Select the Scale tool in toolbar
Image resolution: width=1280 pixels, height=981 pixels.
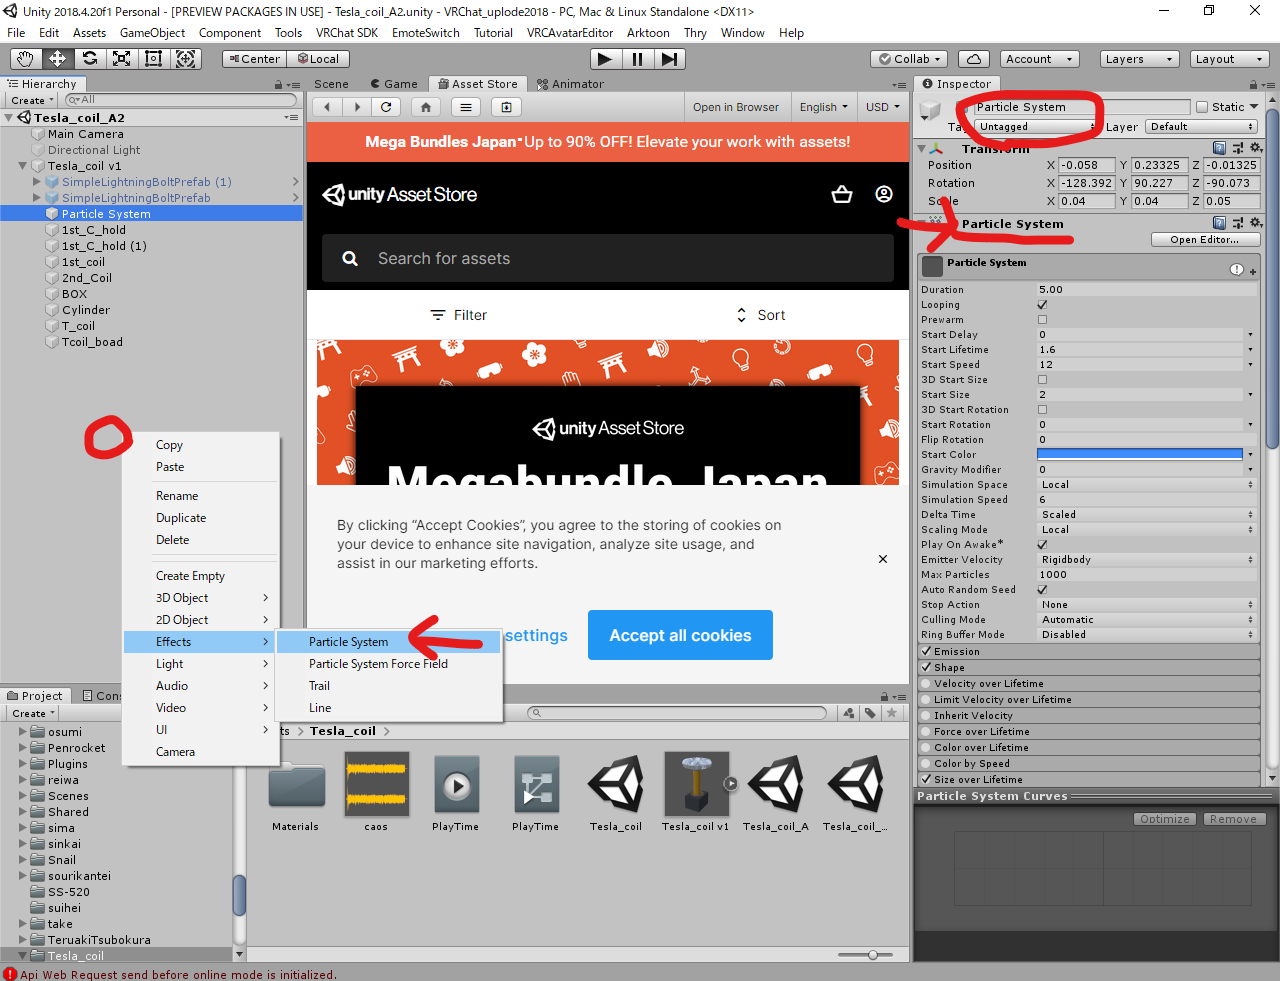click(x=121, y=59)
